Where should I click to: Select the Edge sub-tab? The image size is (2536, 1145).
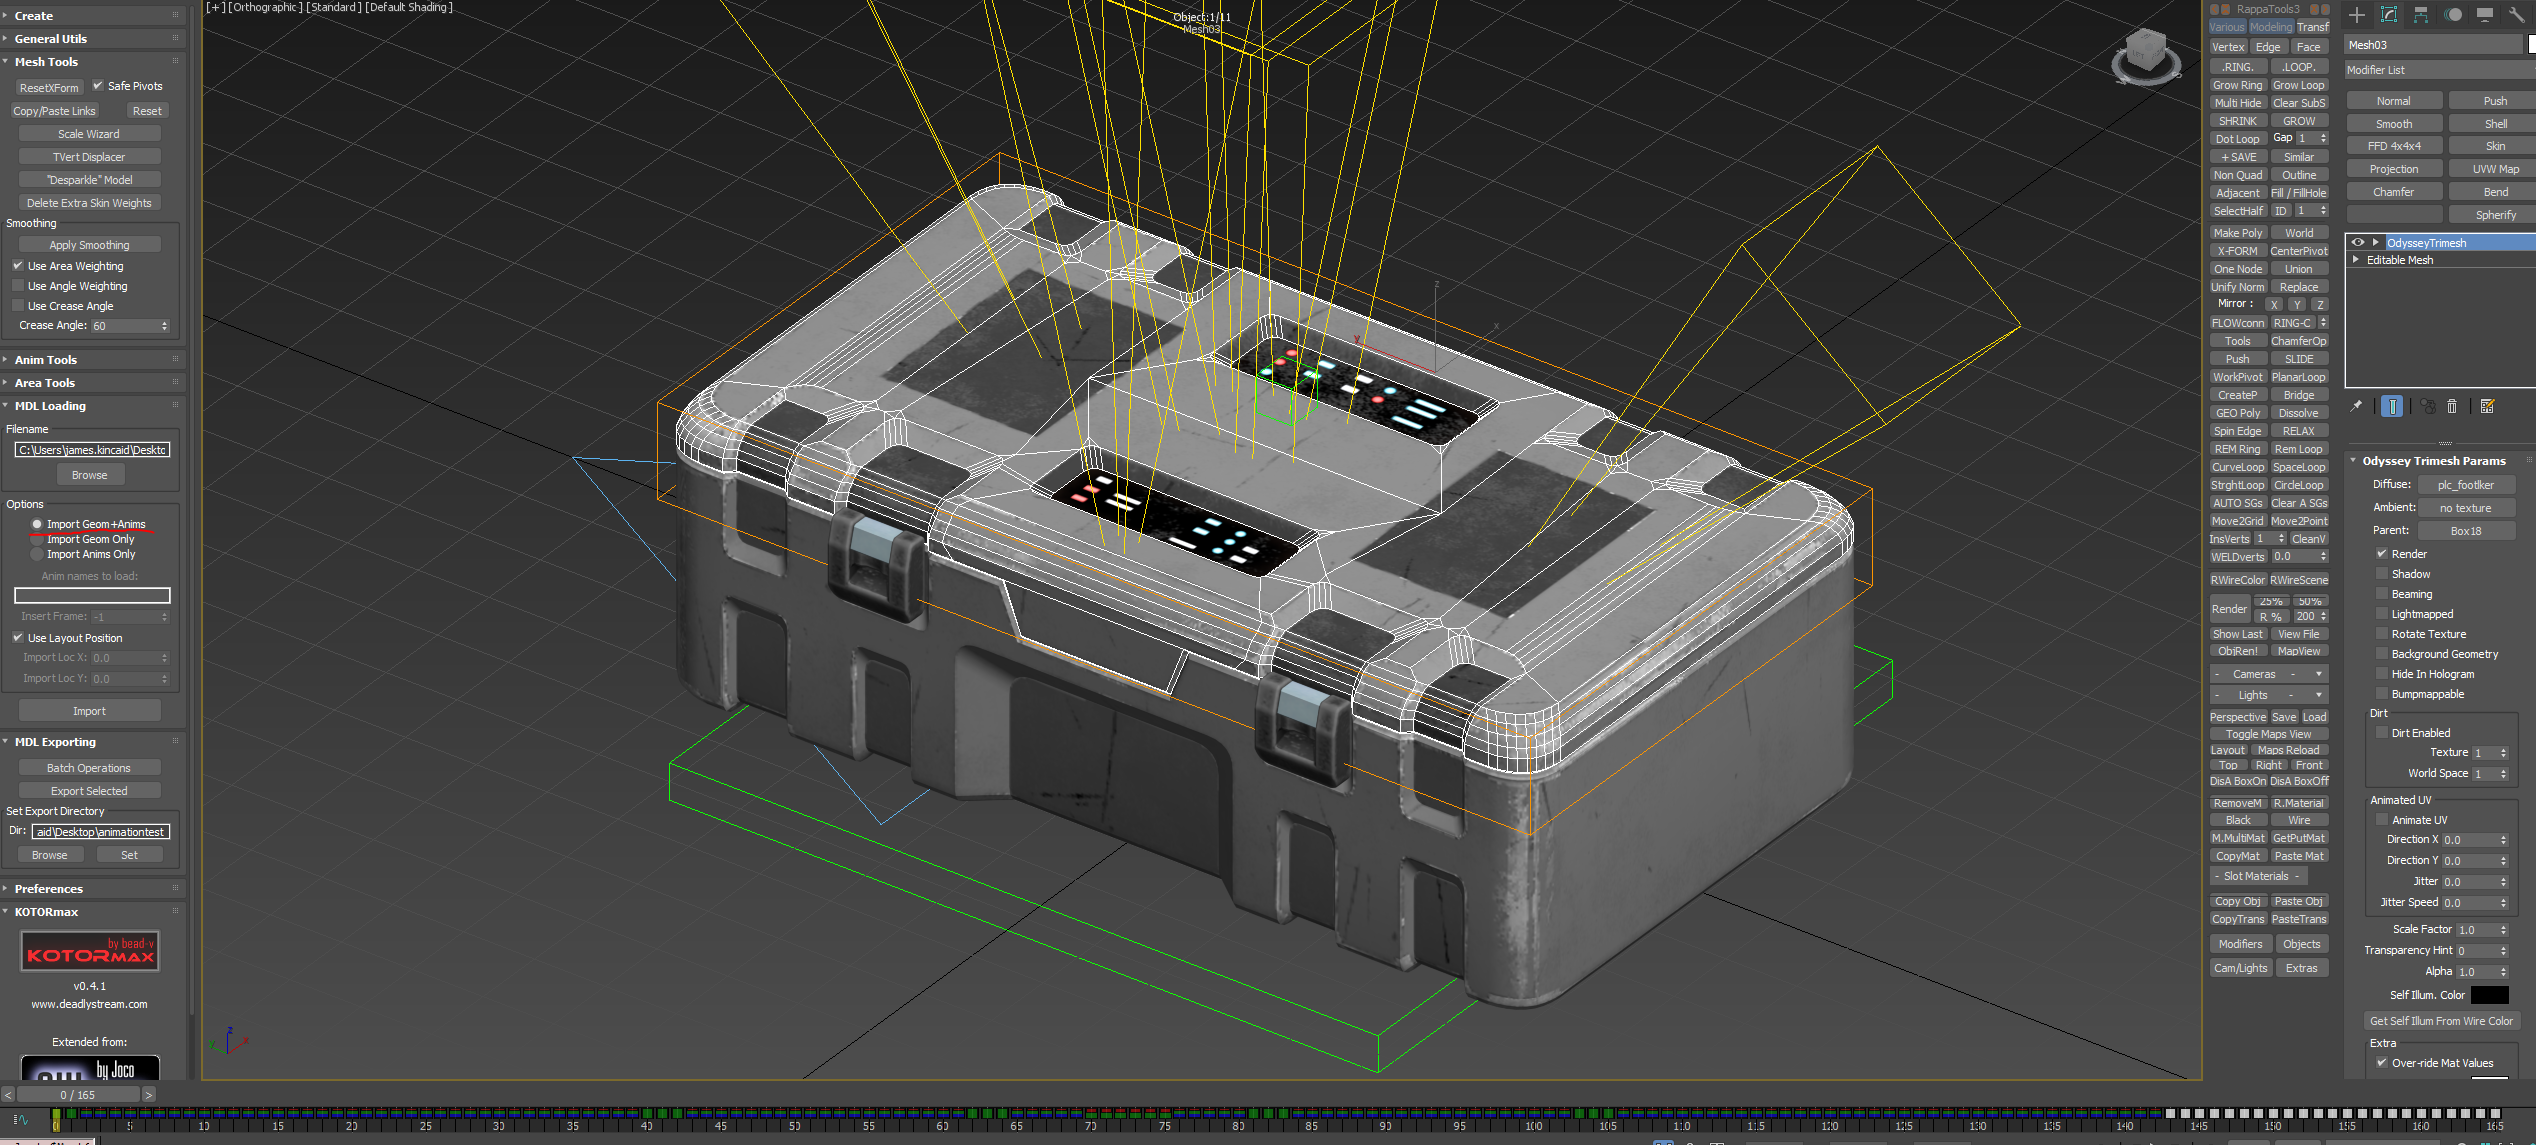click(2268, 47)
